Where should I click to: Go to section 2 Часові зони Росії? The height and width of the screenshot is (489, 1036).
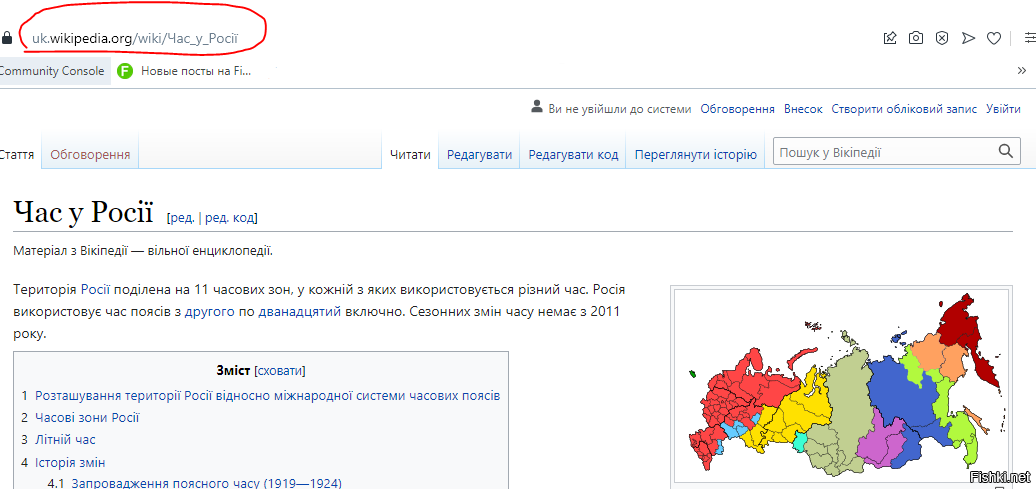point(87,418)
